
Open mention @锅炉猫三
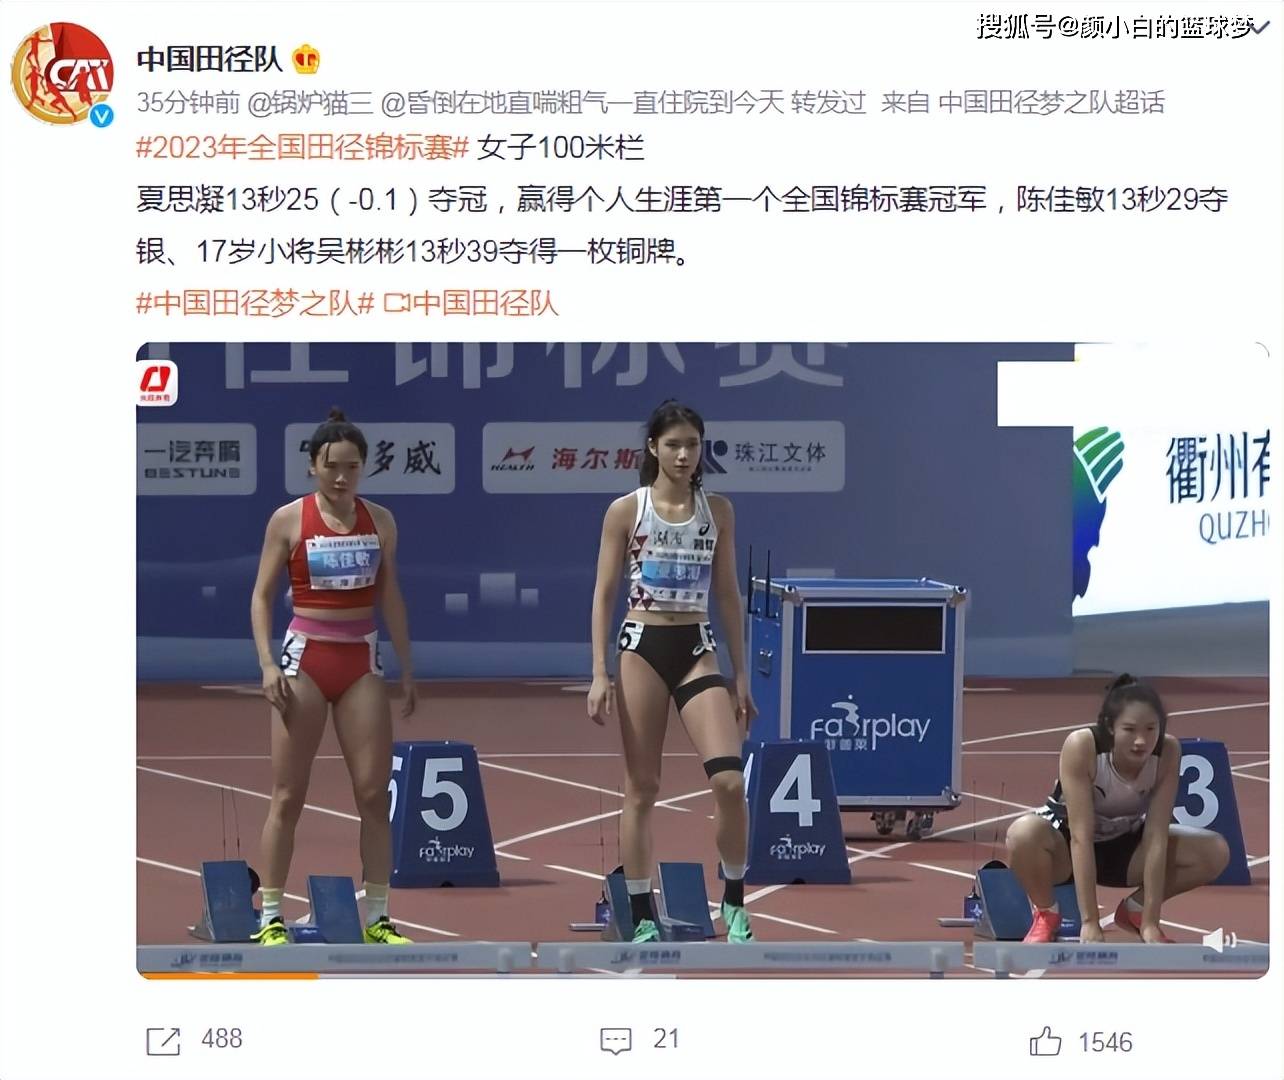pos(309,102)
